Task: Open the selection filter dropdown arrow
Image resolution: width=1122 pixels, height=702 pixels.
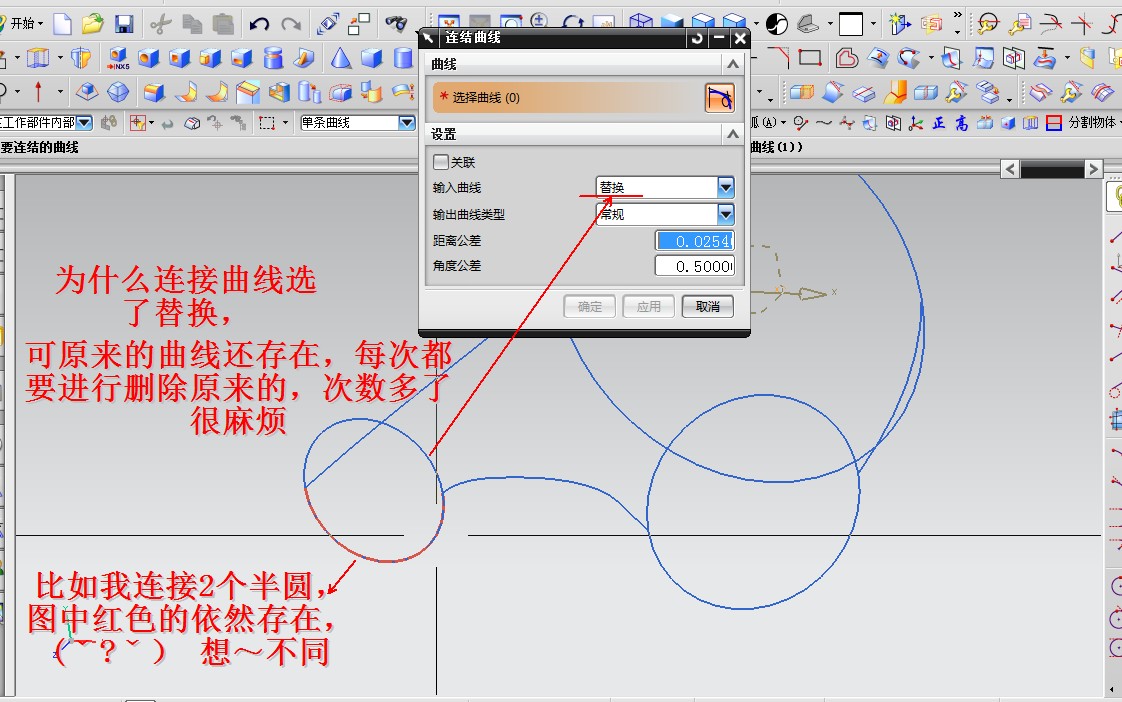Action: point(151,123)
